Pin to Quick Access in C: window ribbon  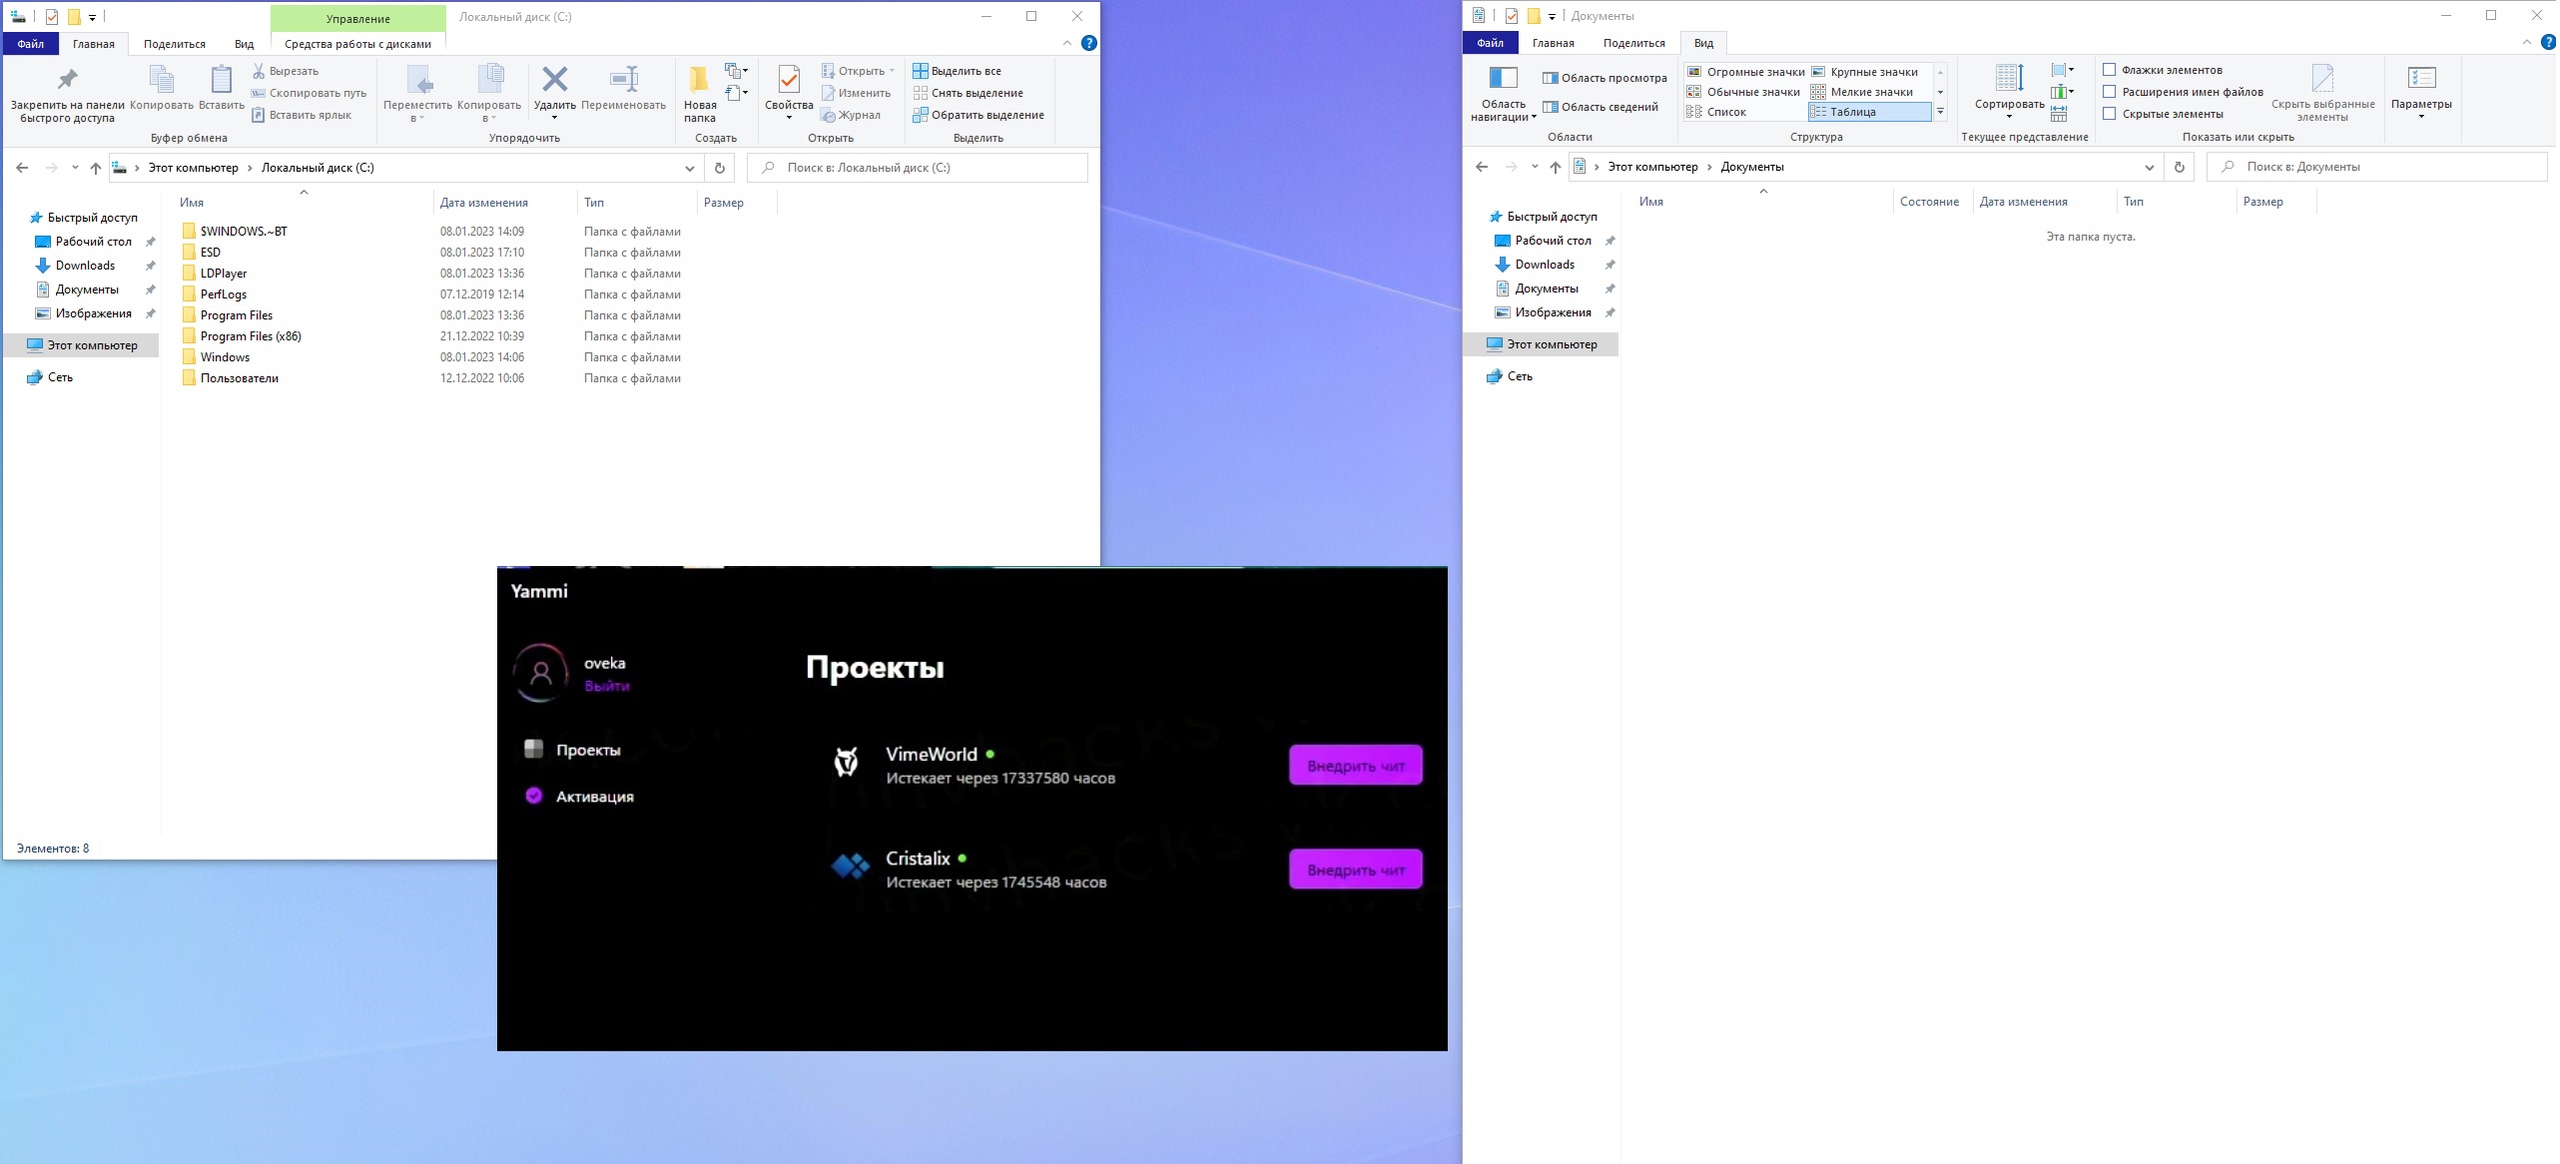click(67, 93)
